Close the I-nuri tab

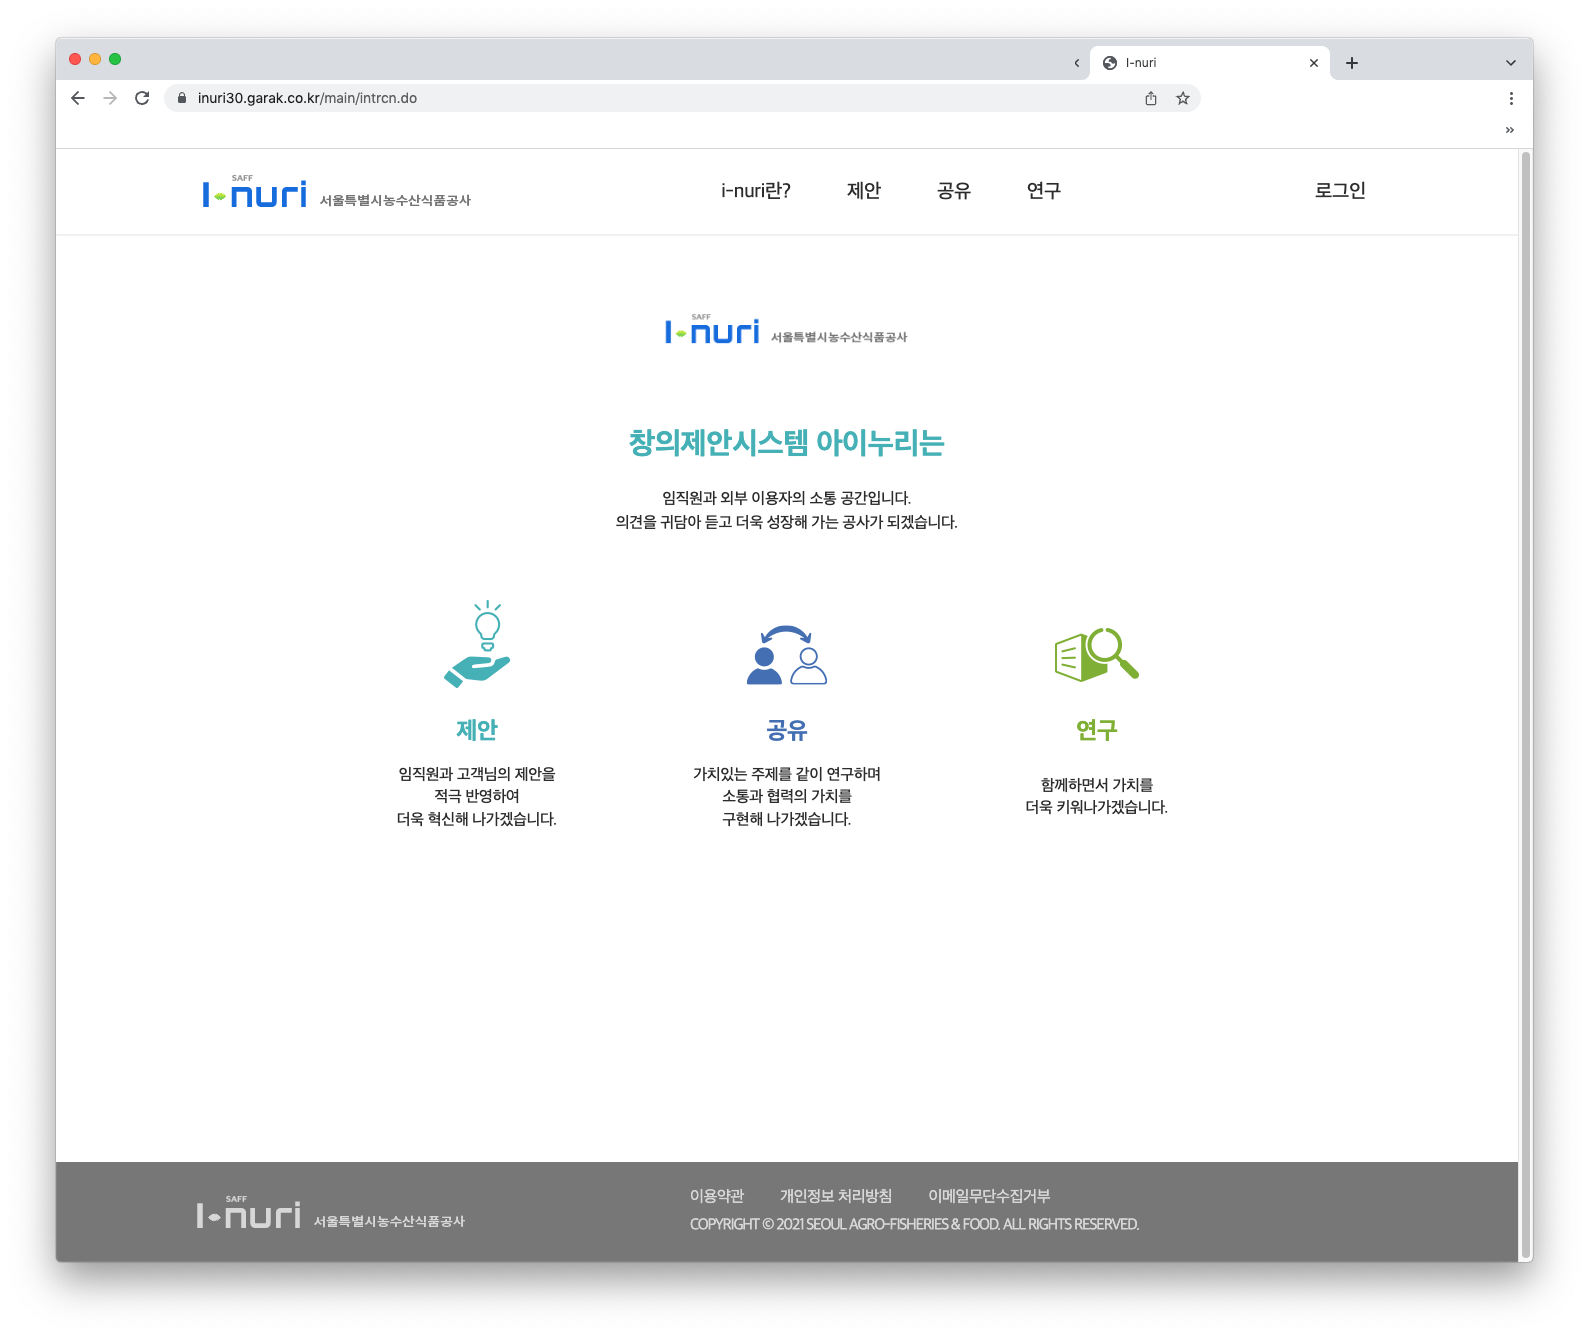1314,63
